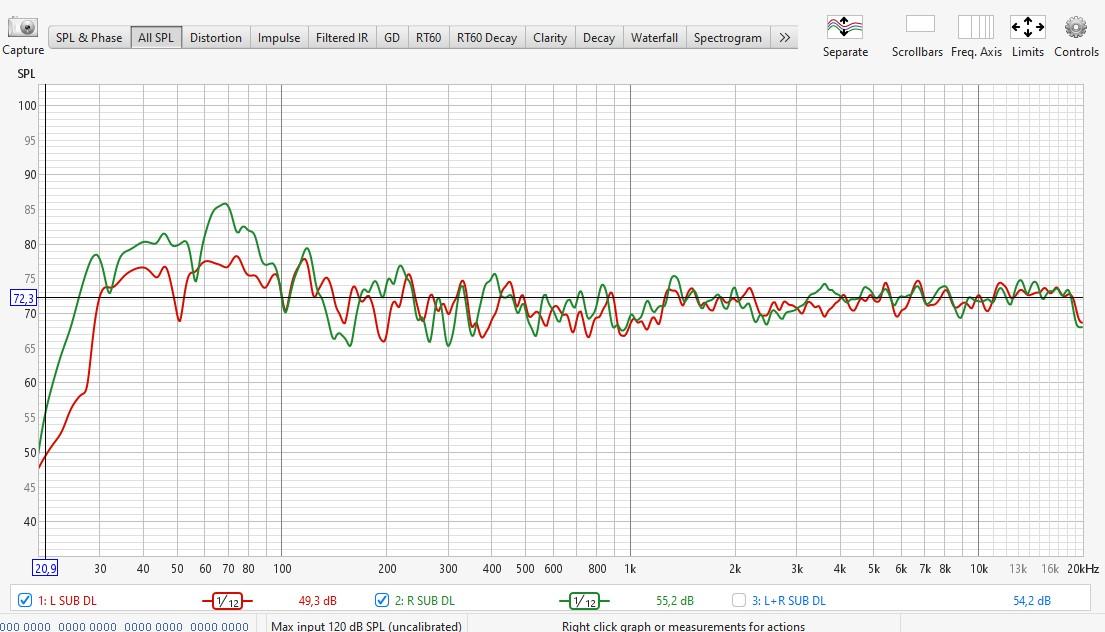This screenshot has height=632, width=1105.
Task: Click the Filtered IR tab
Action: click(x=342, y=38)
